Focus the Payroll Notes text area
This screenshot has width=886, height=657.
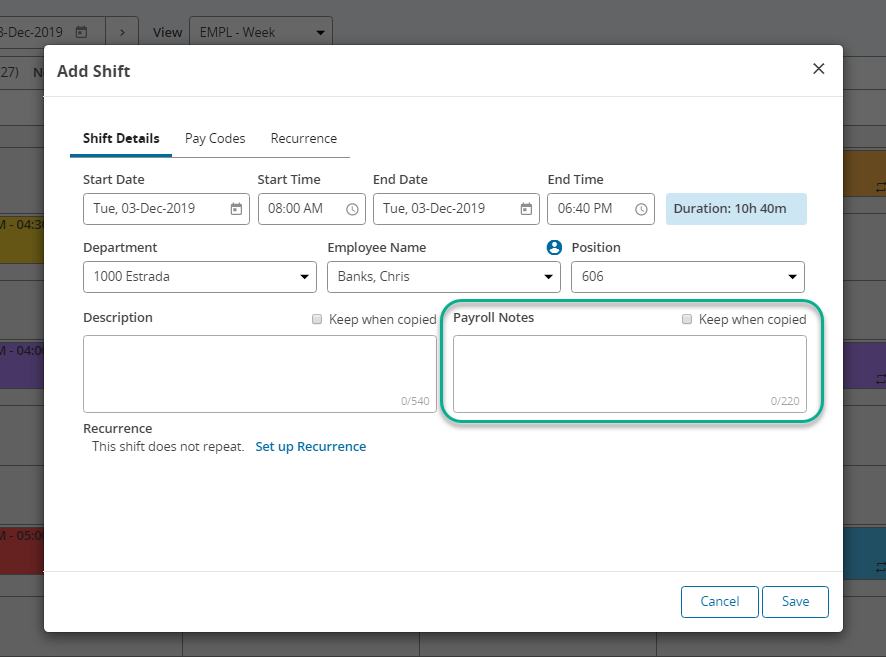[630, 374]
